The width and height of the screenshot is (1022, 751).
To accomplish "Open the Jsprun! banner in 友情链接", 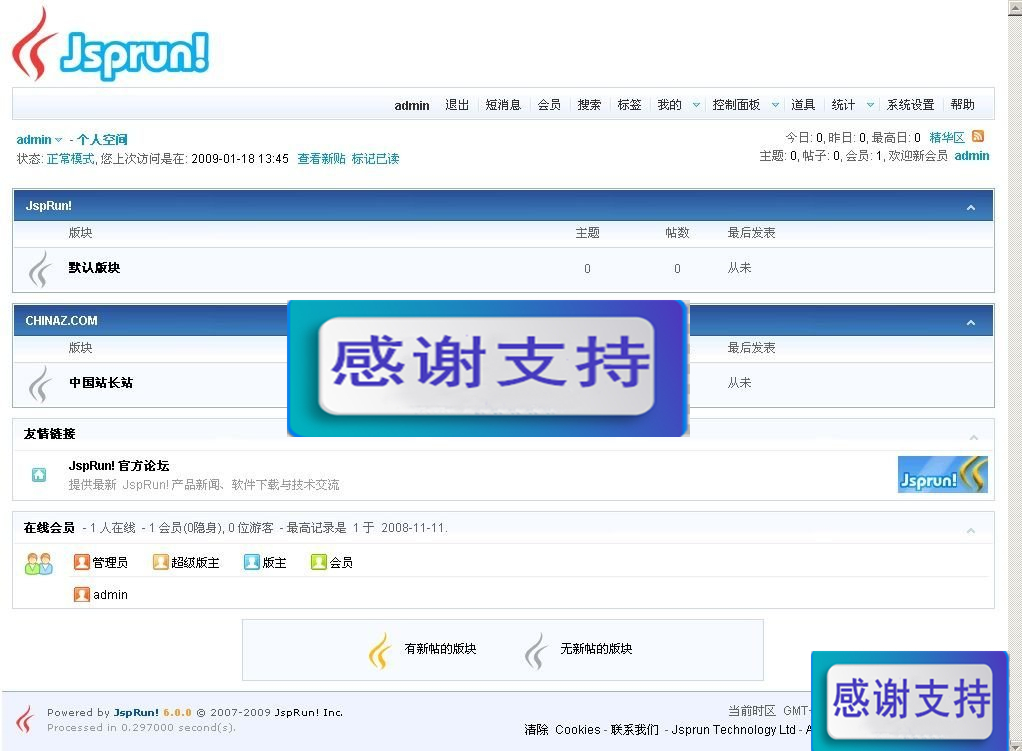I will point(942,474).
